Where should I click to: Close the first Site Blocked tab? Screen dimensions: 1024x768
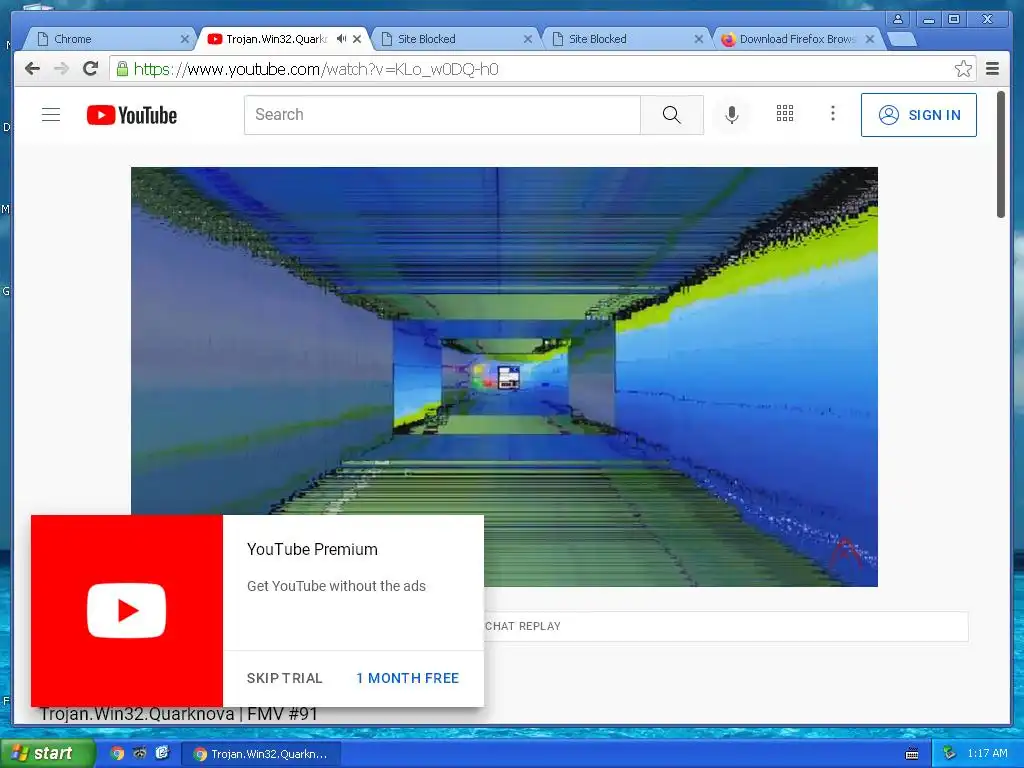[x=528, y=39]
